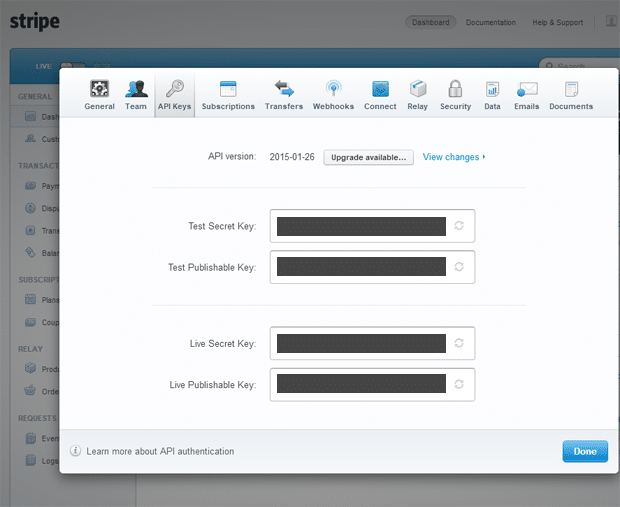This screenshot has width=620, height=507.
Task: Open the General settings tab
Action: (x=99, y=95)
